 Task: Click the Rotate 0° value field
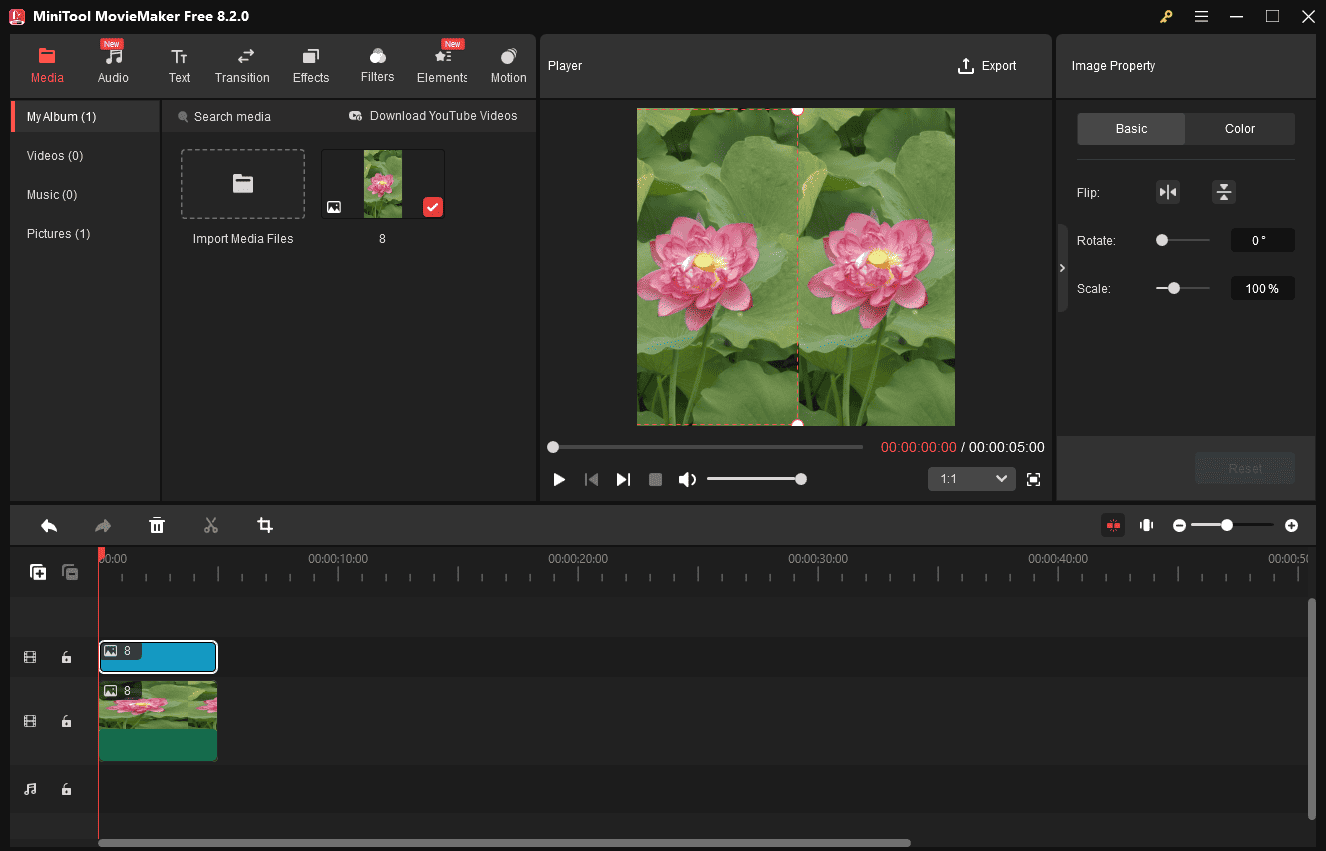[1263, 240]
